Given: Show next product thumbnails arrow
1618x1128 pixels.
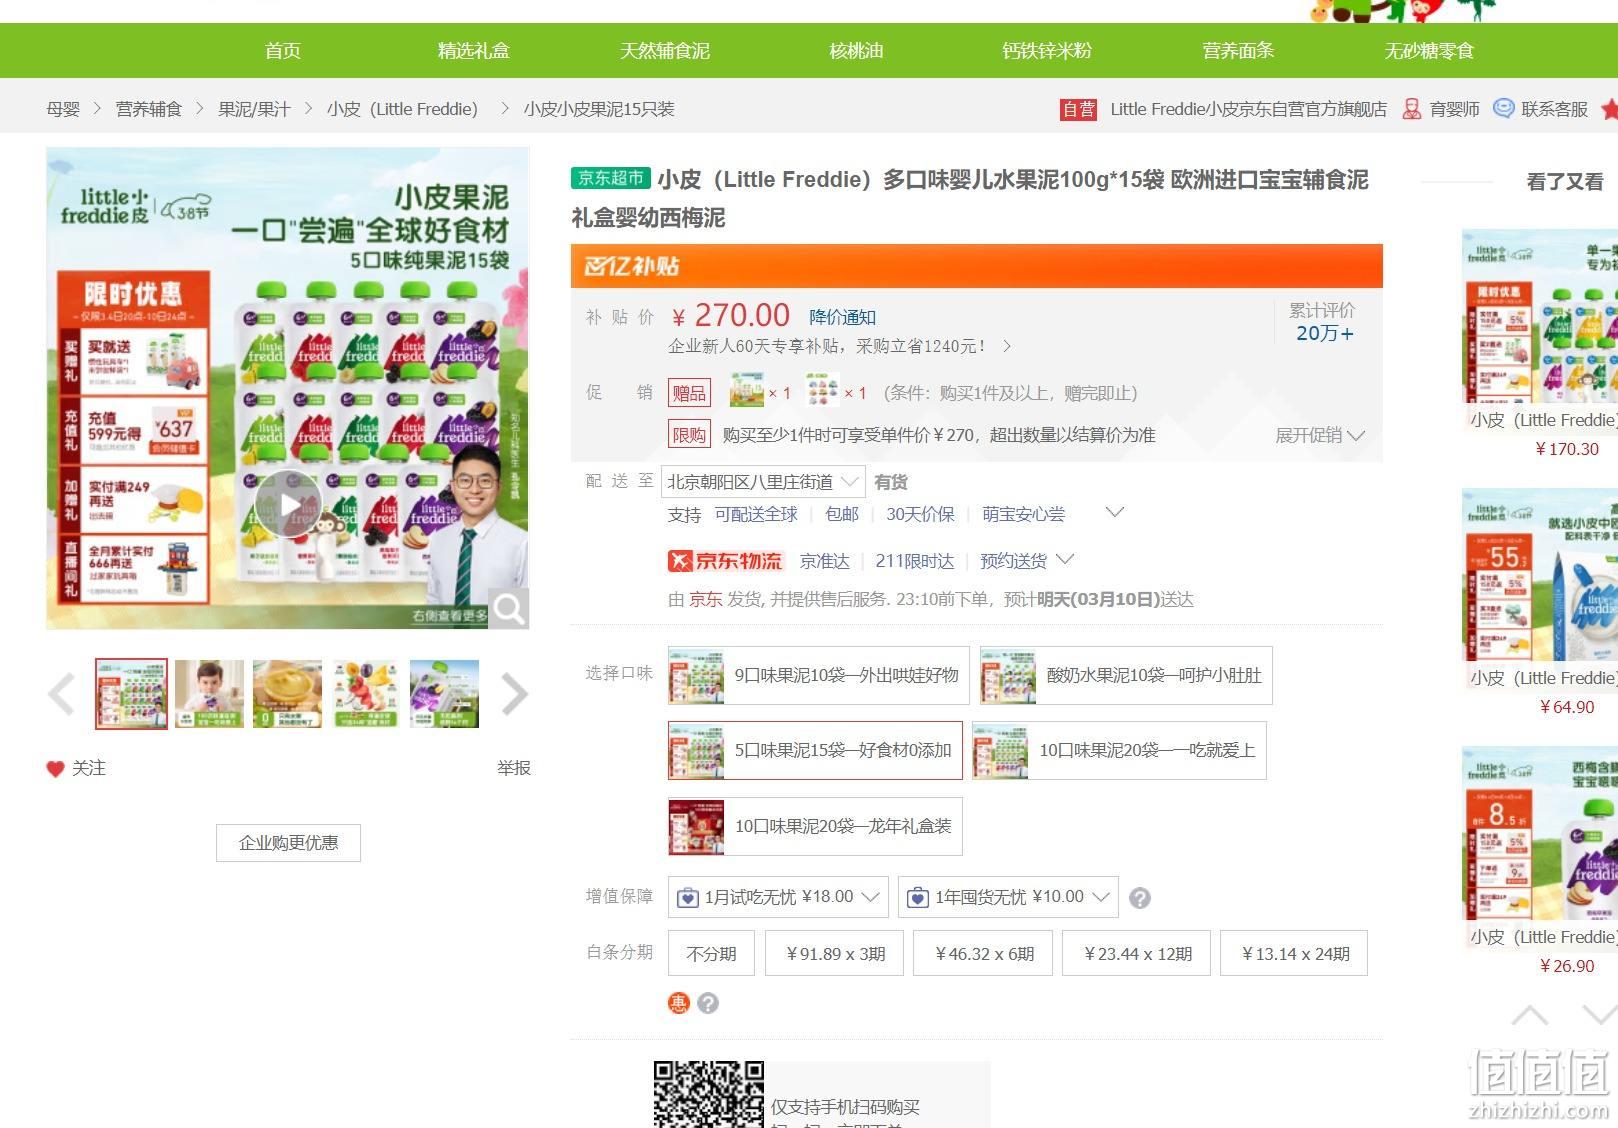Looking at the screenshot, I should coord(514,694).
